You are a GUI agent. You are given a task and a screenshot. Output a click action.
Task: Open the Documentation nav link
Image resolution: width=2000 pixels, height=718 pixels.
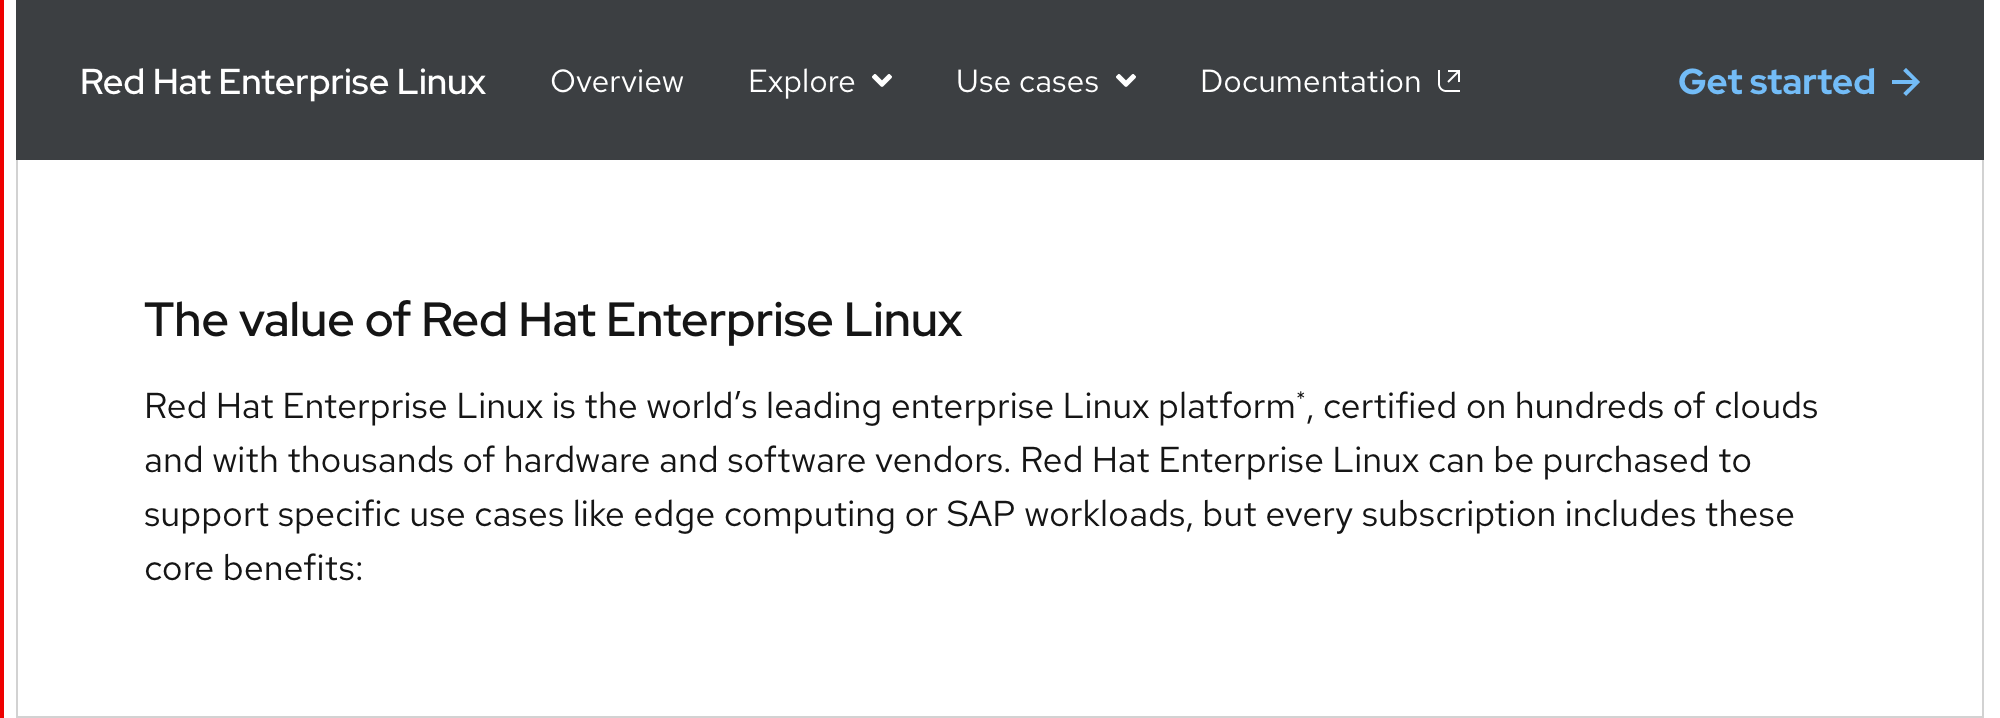coord(1310,82)
